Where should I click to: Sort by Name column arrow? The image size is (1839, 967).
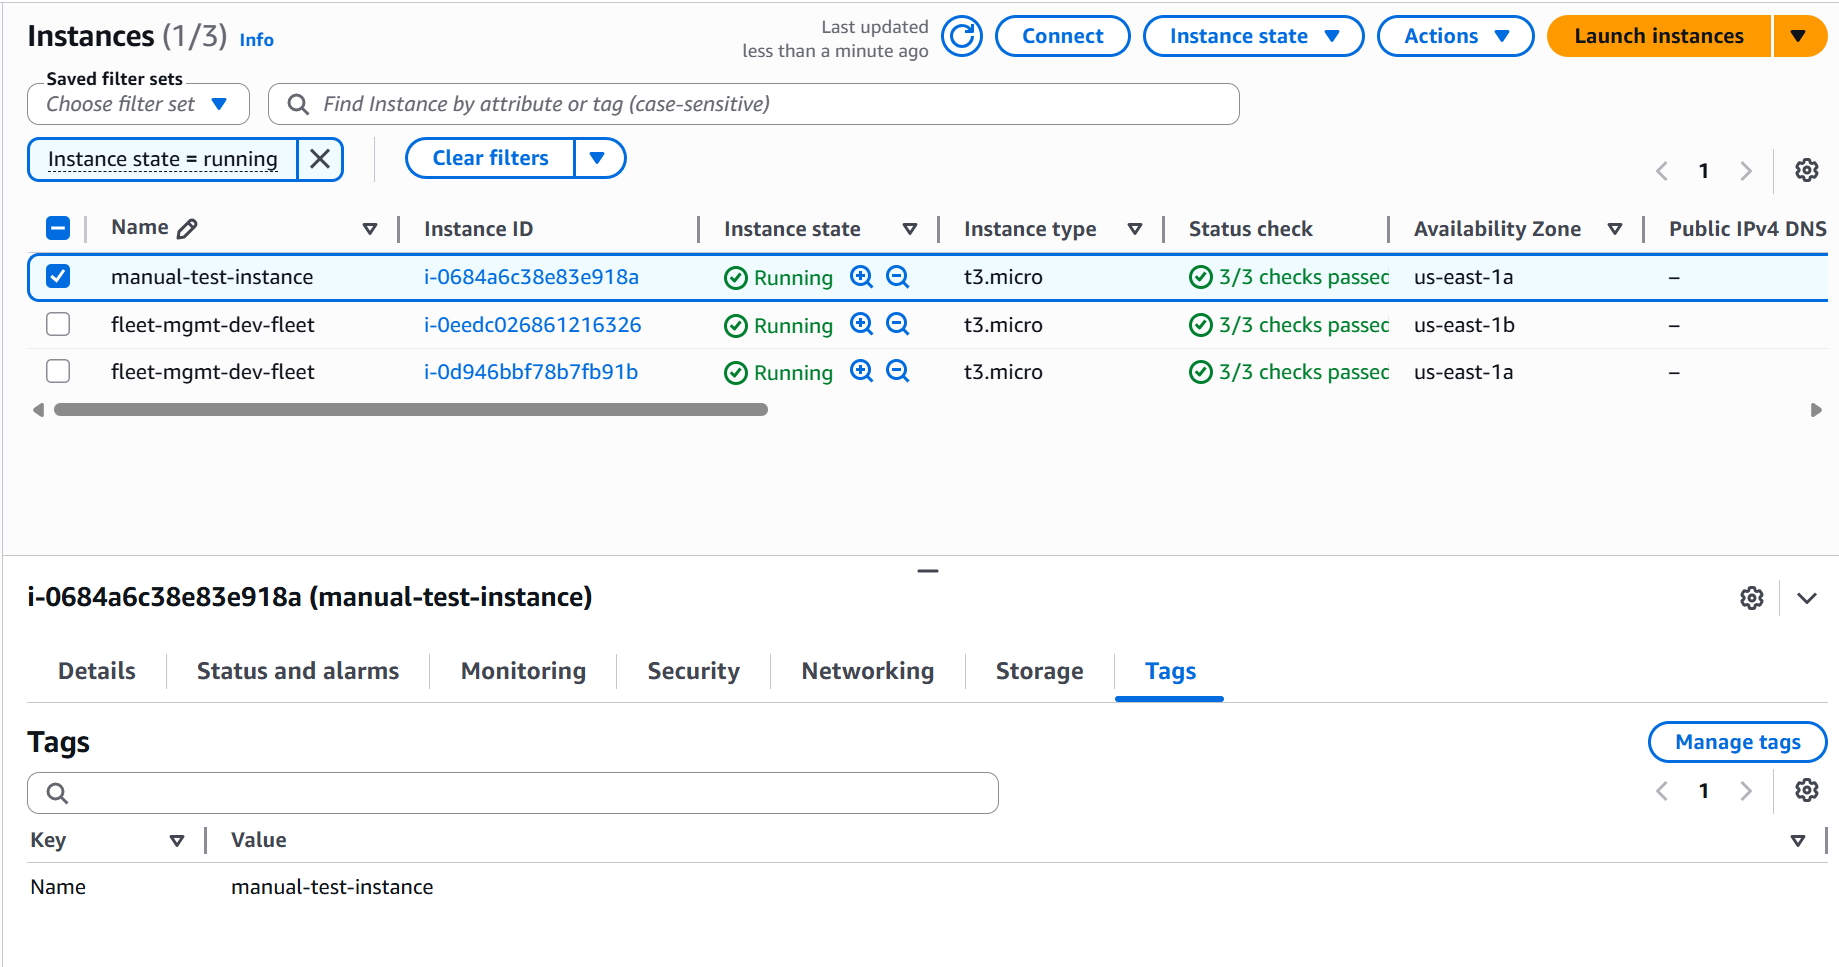(x=370, y=229)
